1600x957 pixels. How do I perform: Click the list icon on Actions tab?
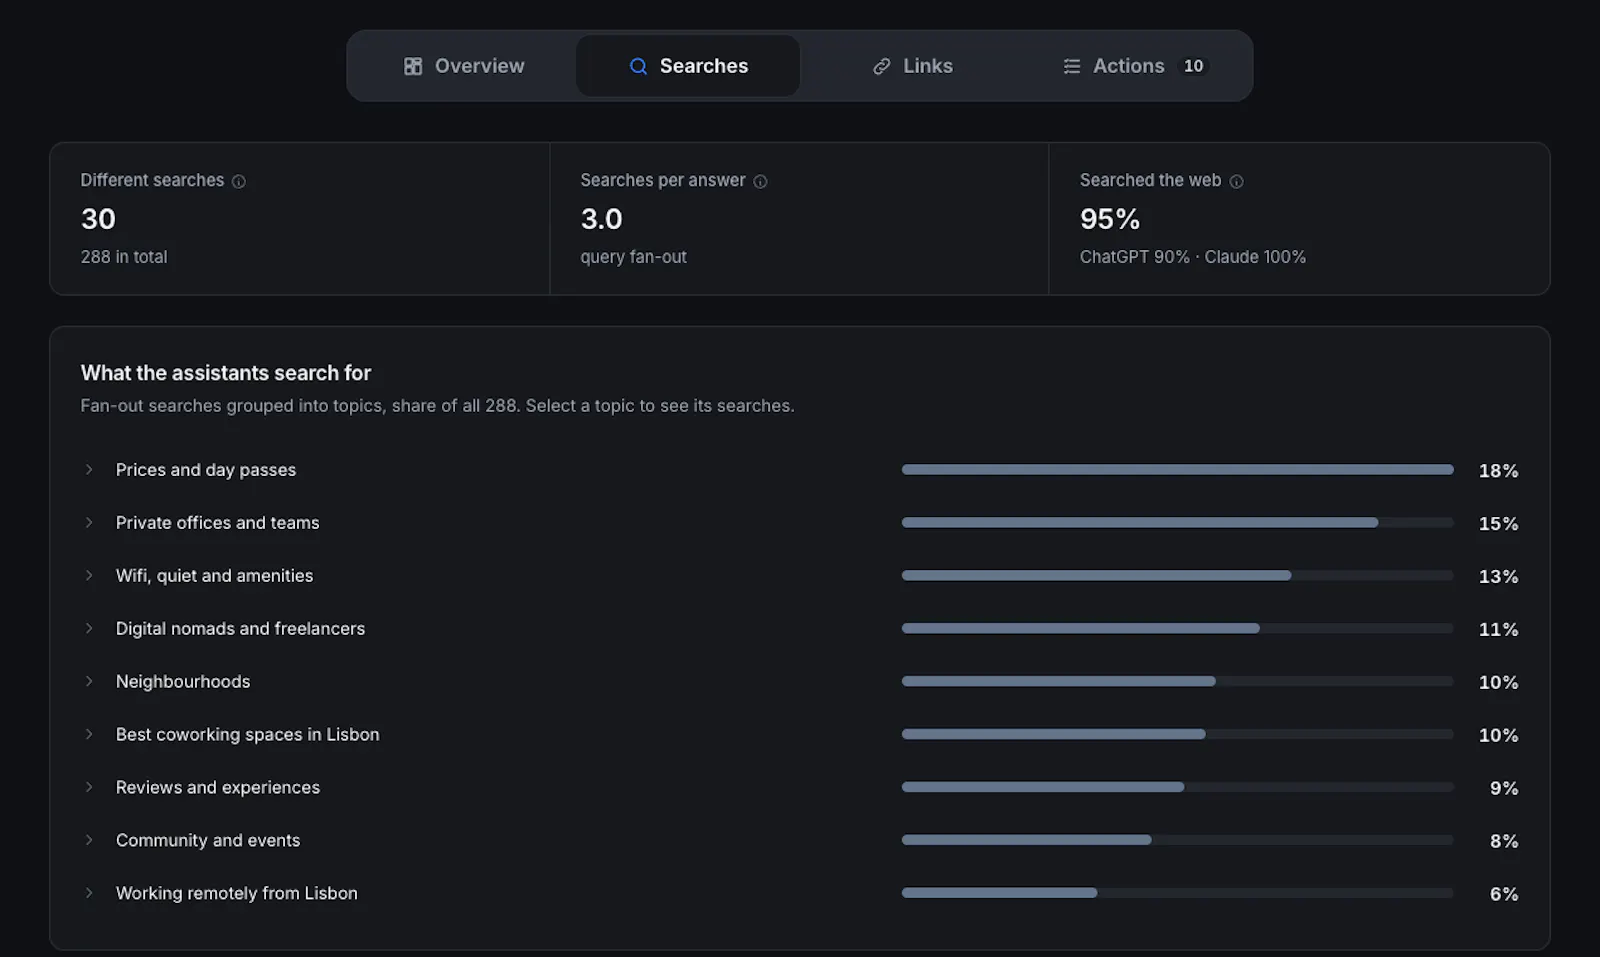point(1072,66)
